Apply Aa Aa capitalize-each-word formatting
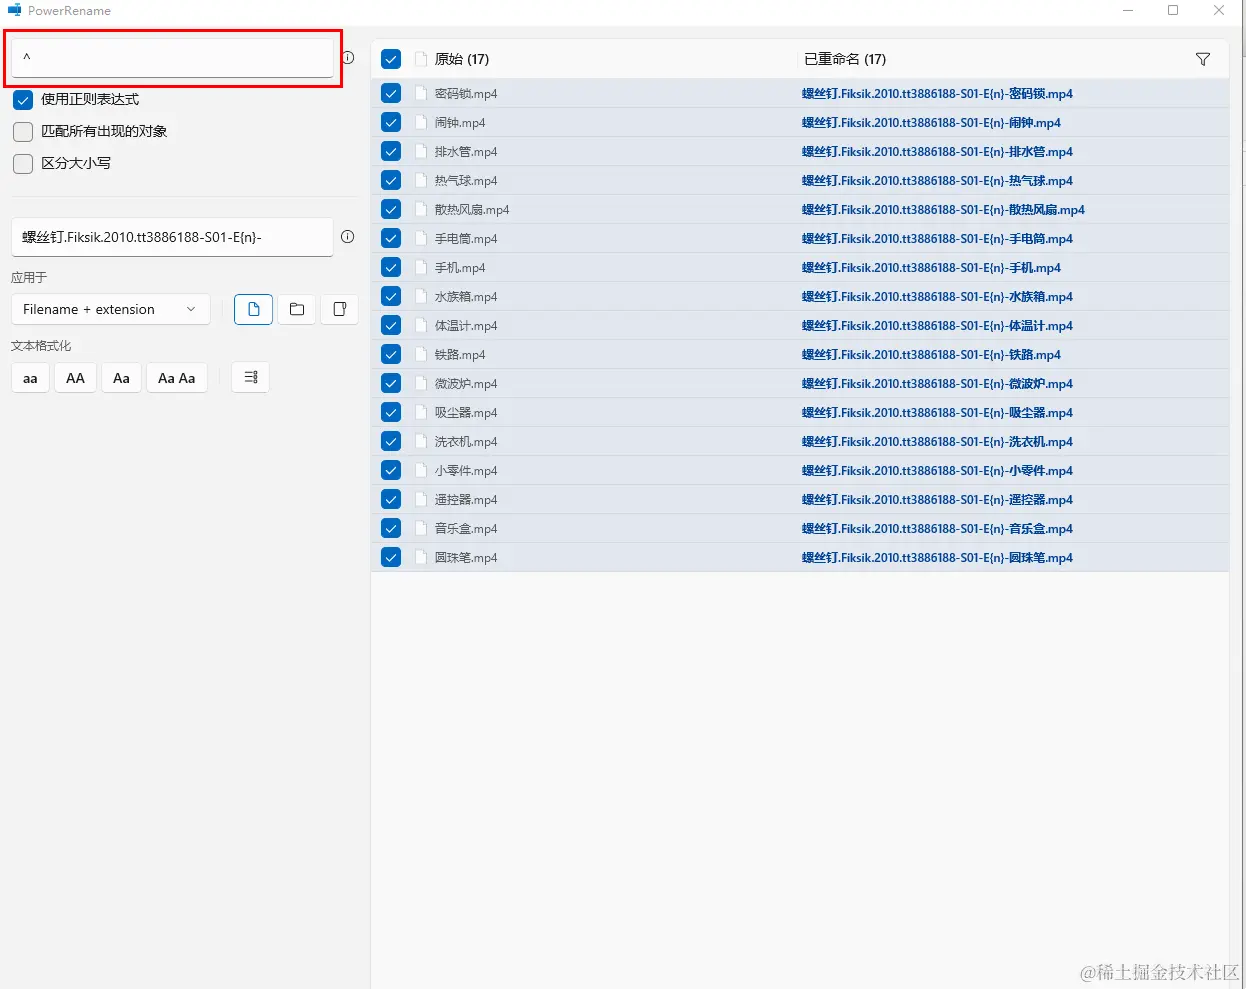 (177, 378)
